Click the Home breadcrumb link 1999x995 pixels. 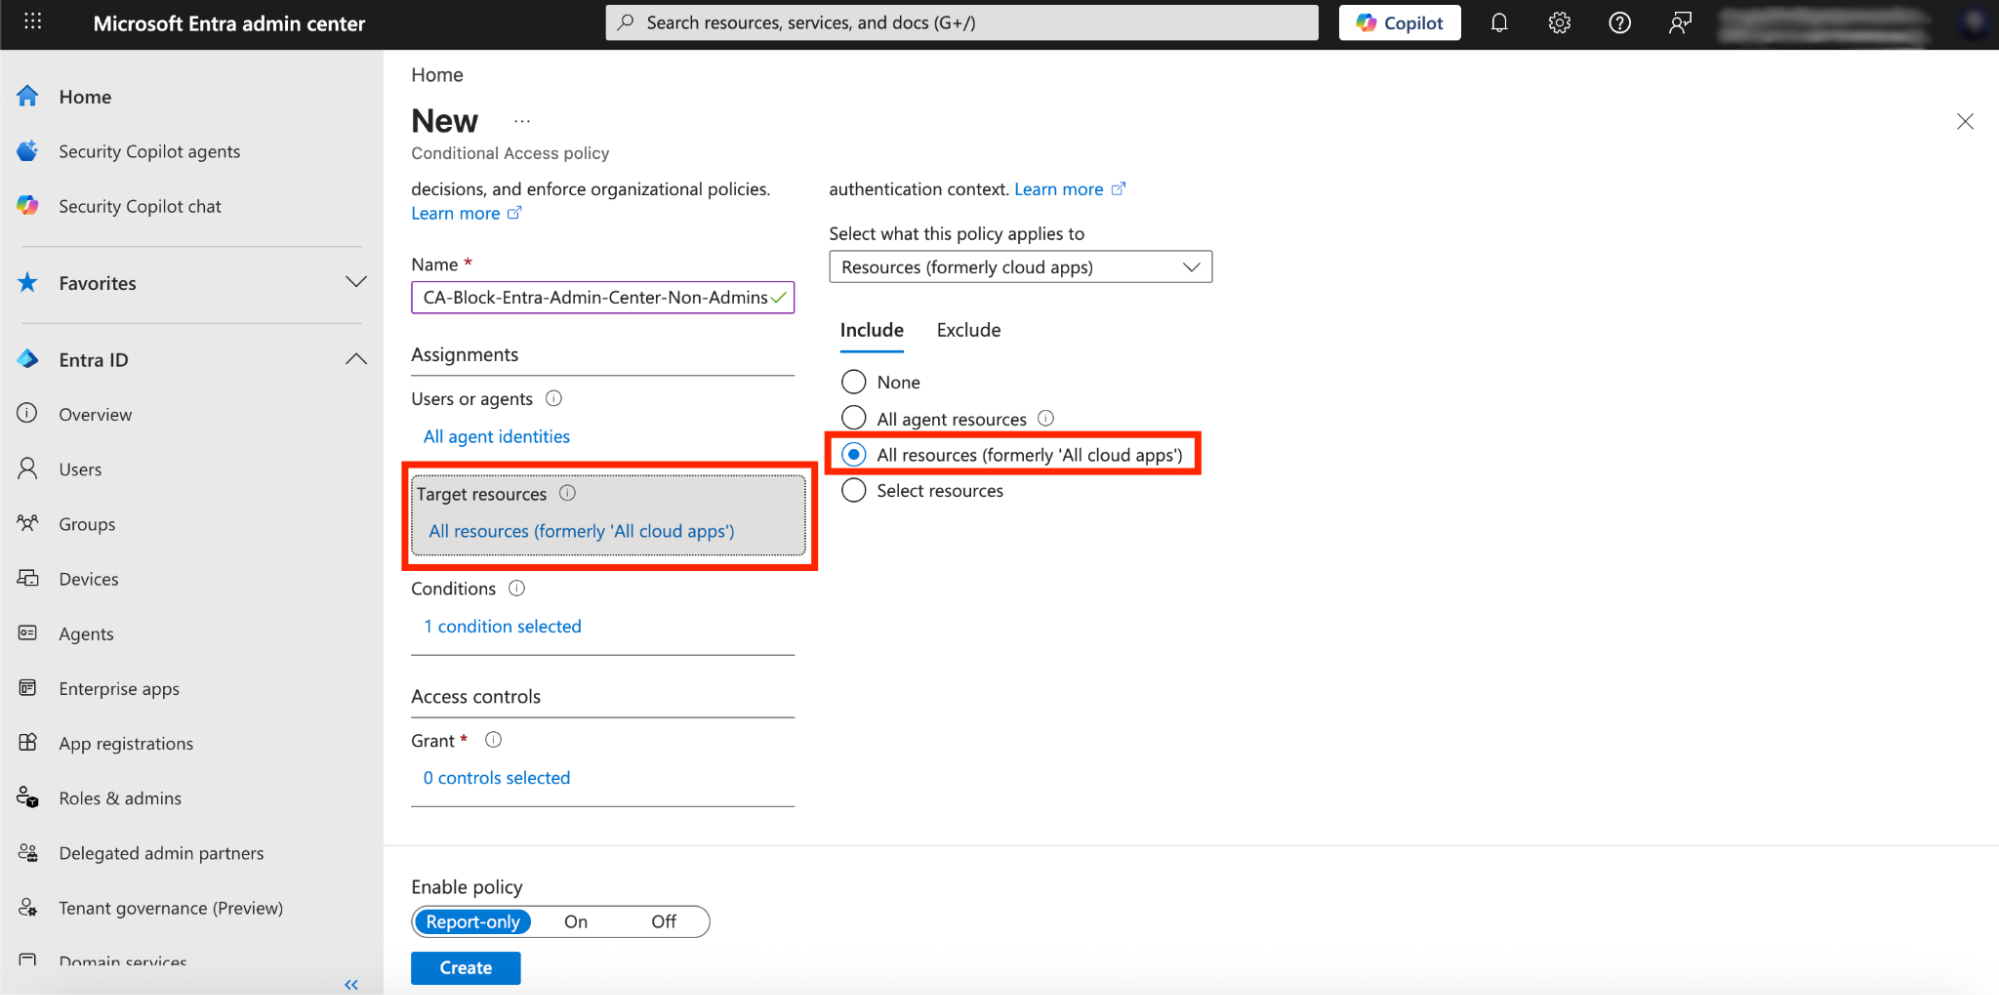point(437,75)
